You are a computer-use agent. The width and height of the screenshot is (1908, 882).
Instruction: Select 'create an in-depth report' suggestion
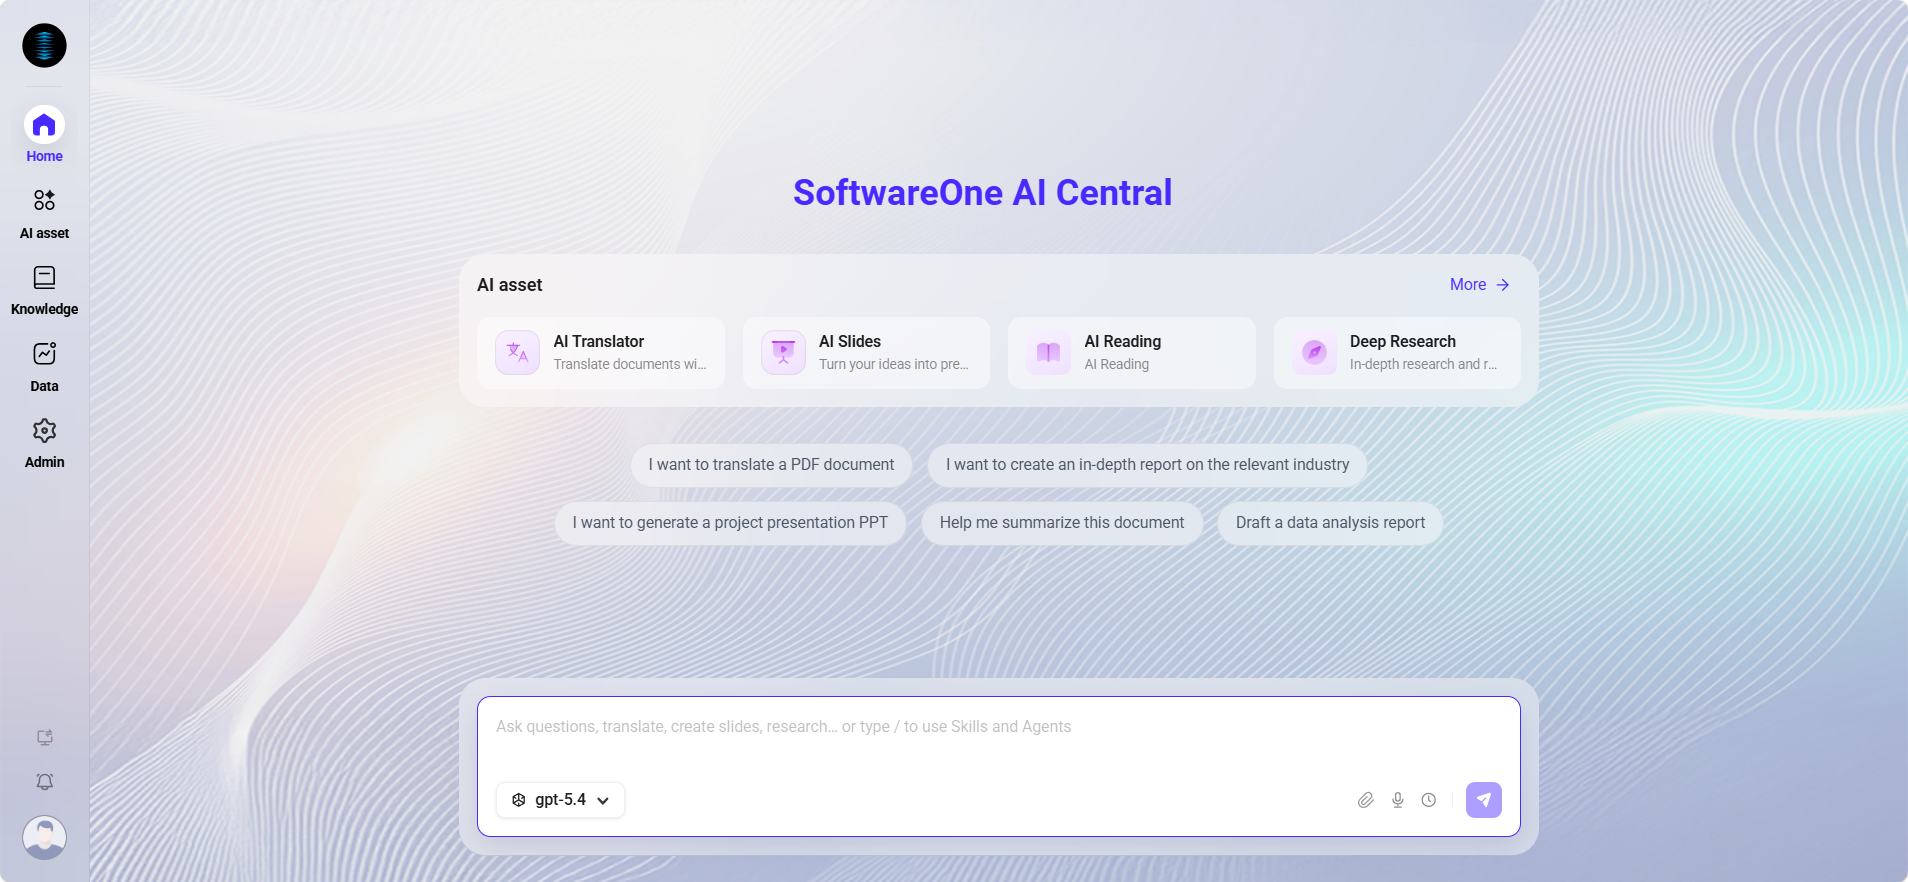coord(1147,465)
